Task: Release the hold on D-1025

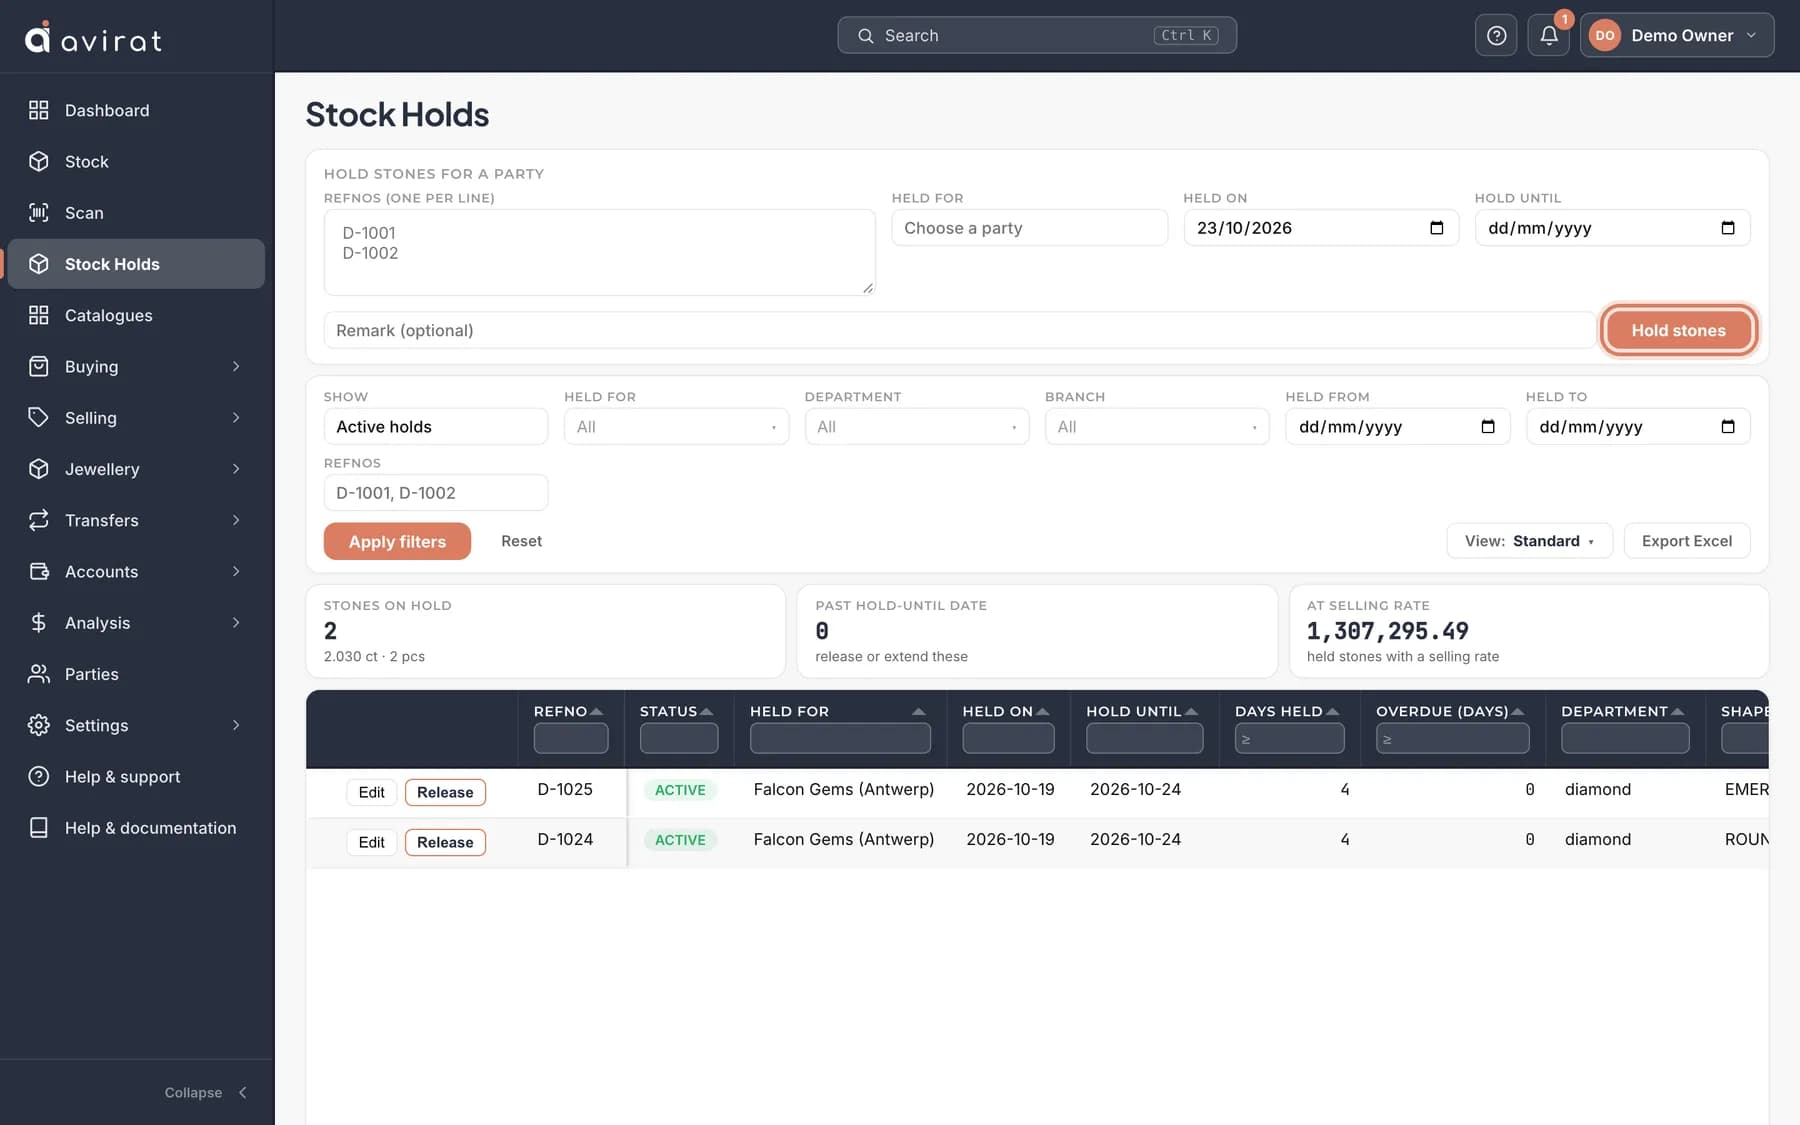Action: click(x=445, y=792)
